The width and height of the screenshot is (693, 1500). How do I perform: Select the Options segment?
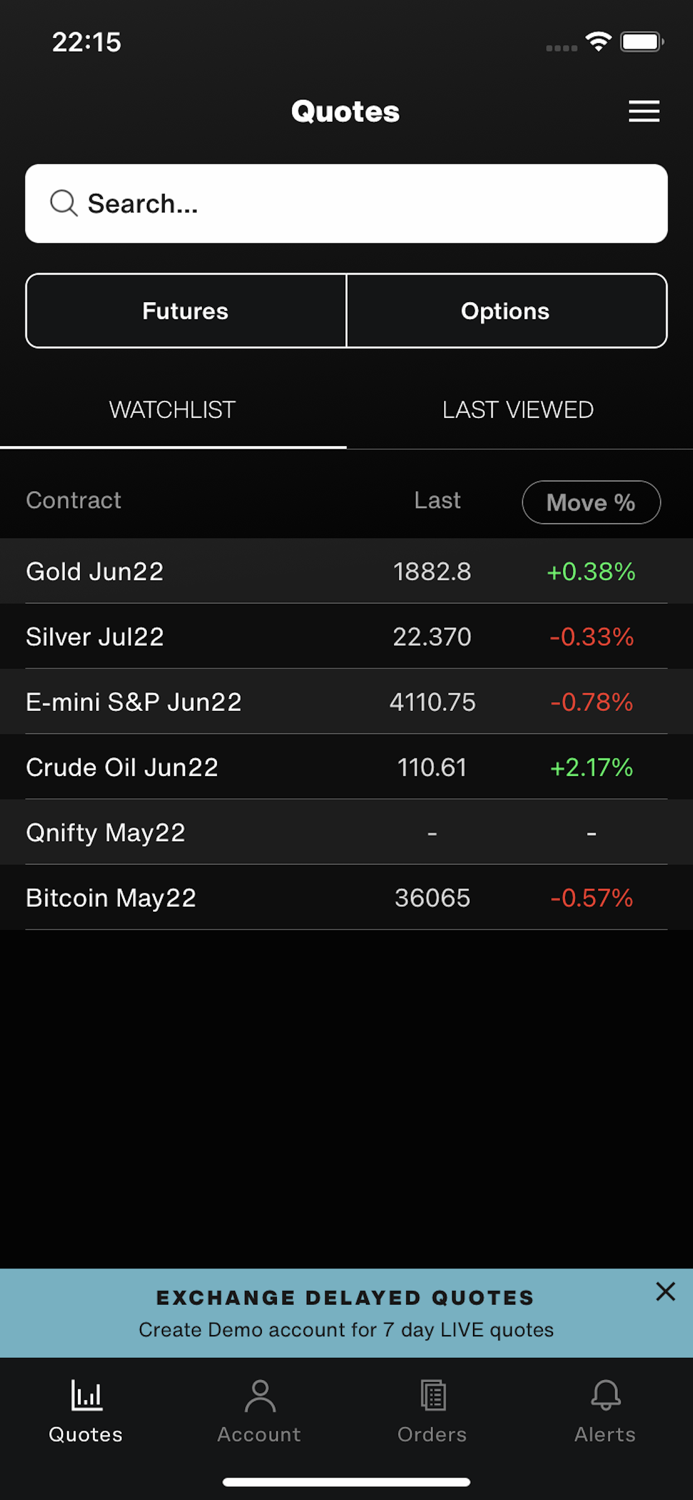[505, 311]
